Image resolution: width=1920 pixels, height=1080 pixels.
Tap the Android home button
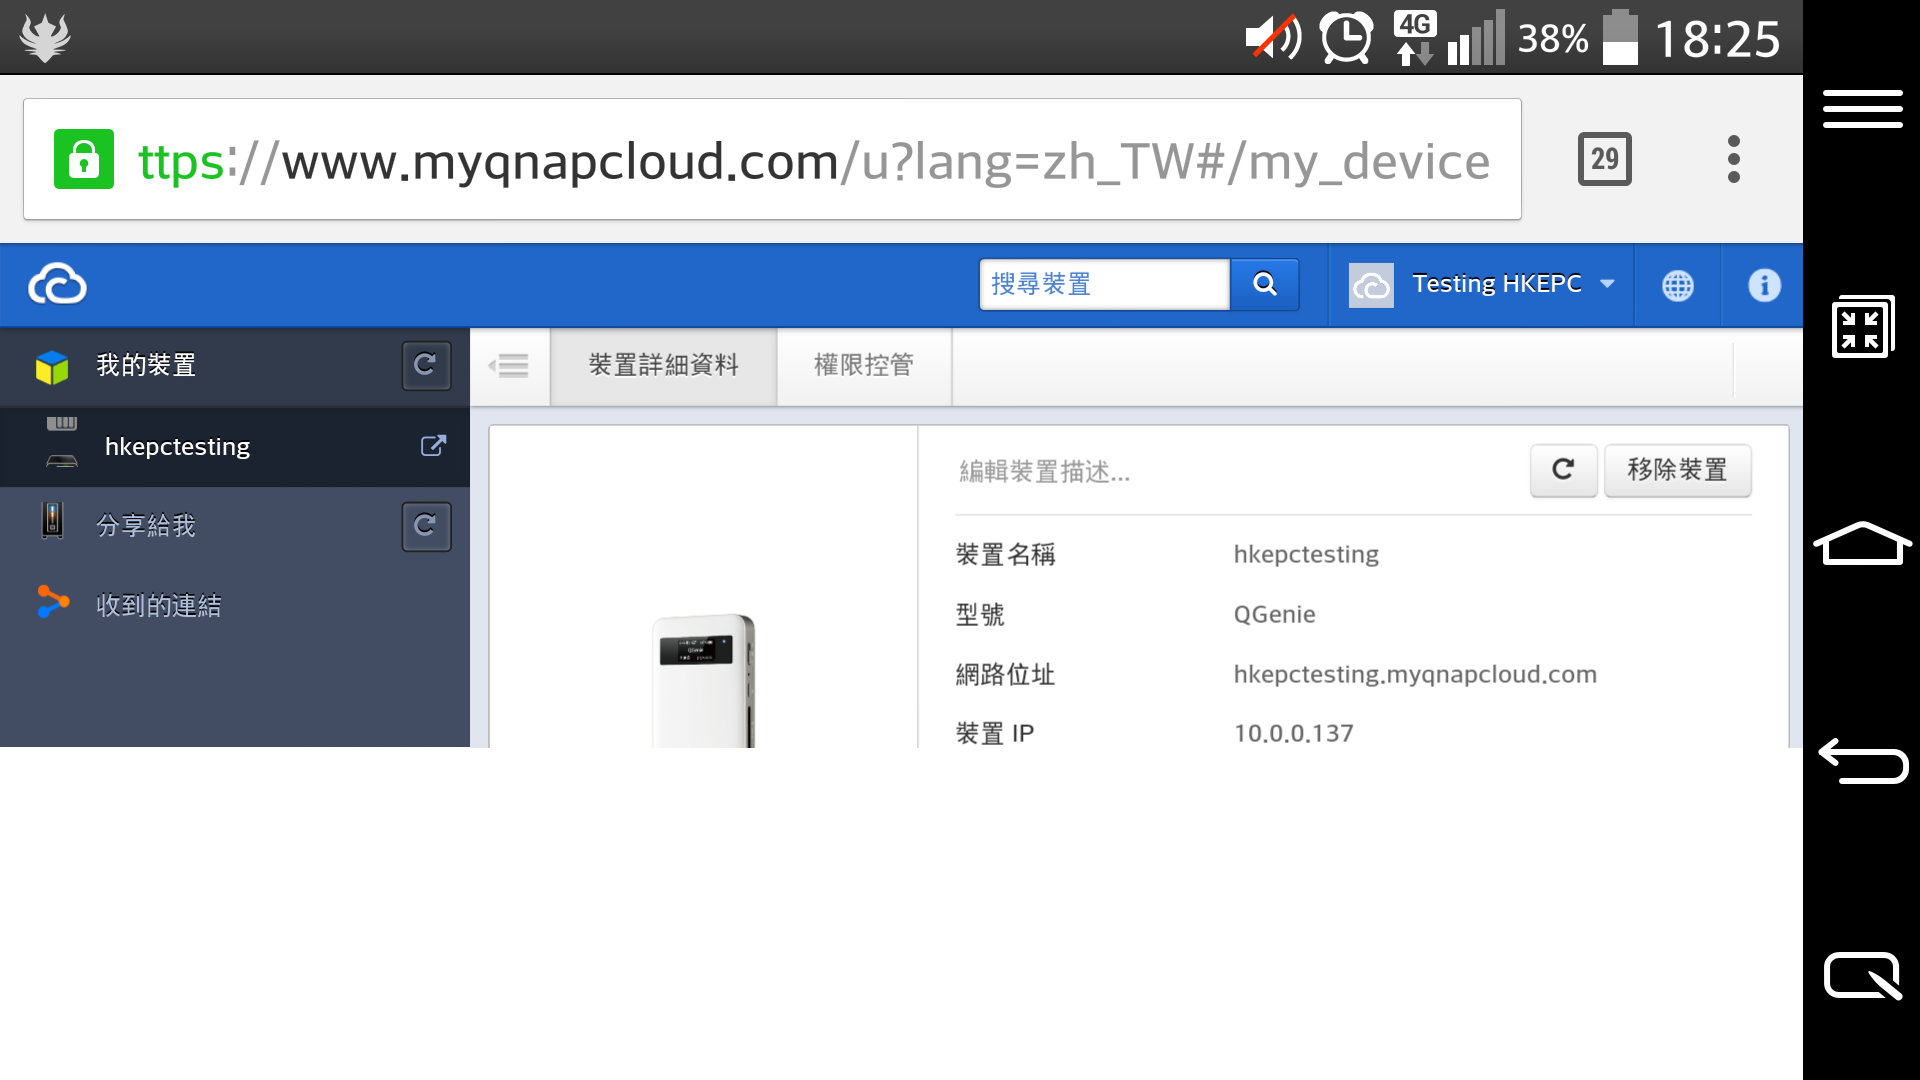pos(1862,544)
